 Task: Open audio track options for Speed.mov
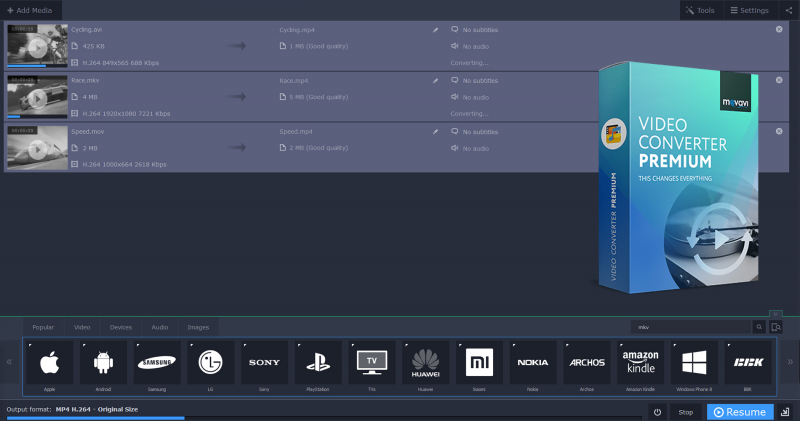(x=470, y=148)
